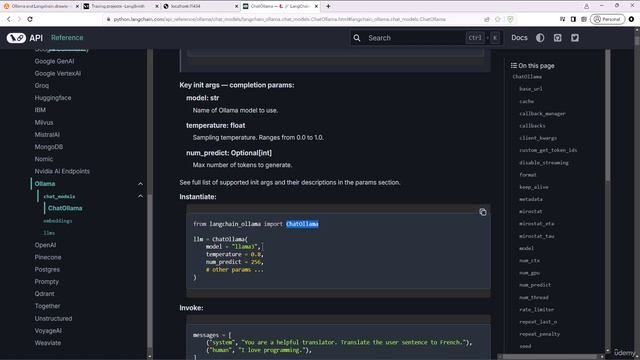Open a new browser tab
This screenshot has height=360, width=640.
click(x=328, y=6)
